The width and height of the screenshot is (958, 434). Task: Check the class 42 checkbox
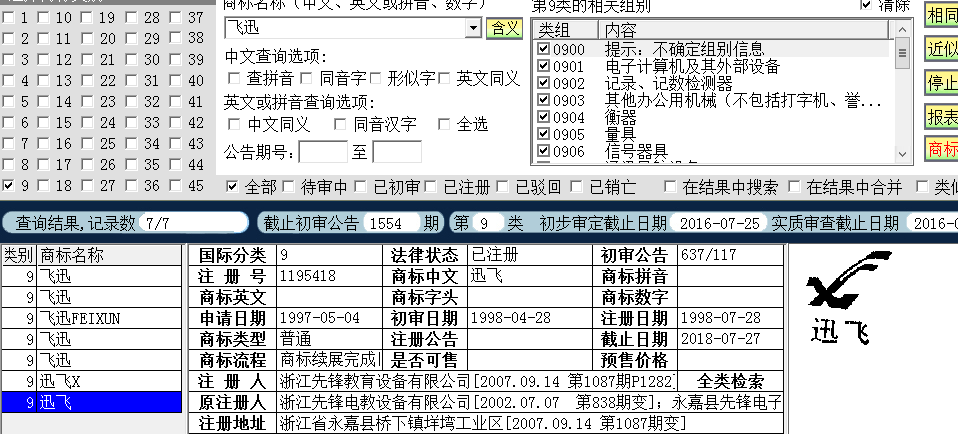176,122
